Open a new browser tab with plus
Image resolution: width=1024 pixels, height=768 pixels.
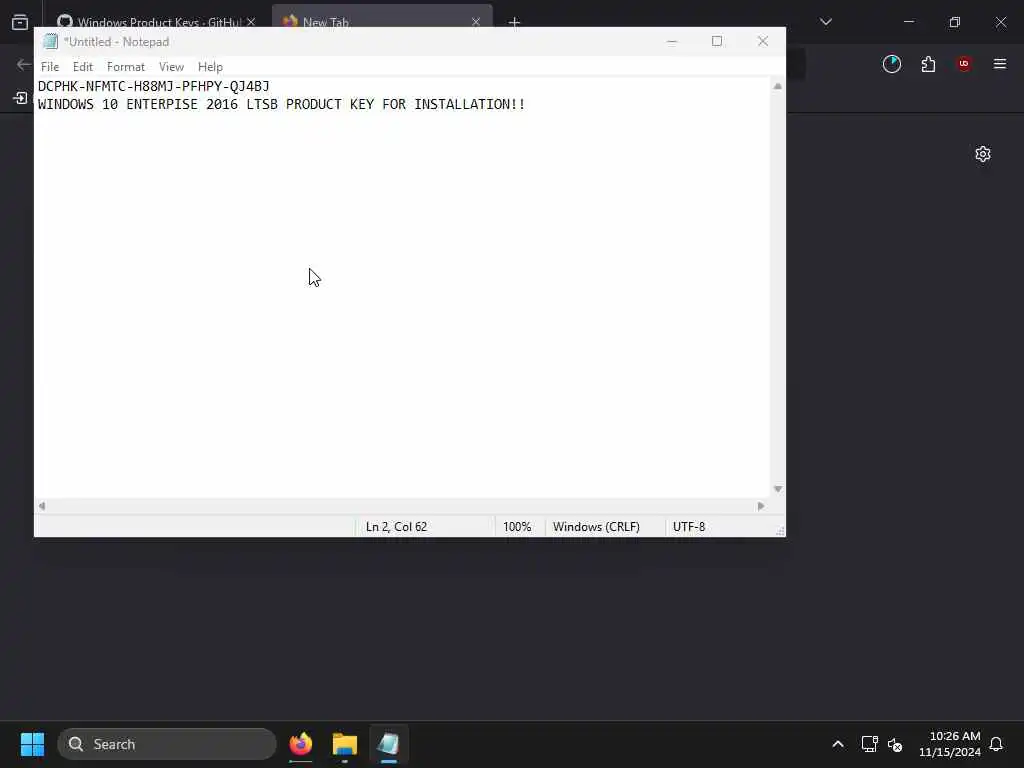514,22
